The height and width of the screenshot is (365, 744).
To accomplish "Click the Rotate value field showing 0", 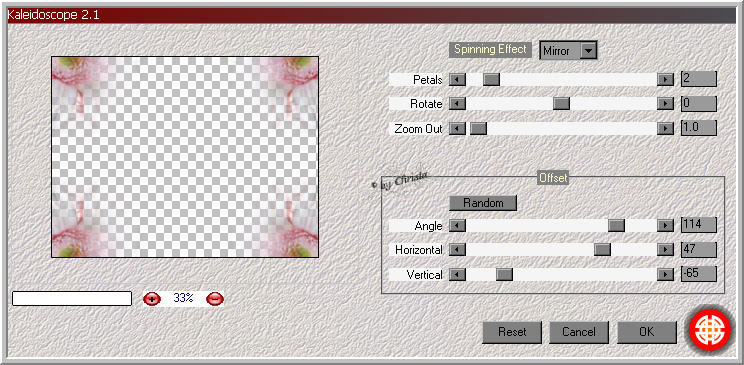I will (699, 103).
